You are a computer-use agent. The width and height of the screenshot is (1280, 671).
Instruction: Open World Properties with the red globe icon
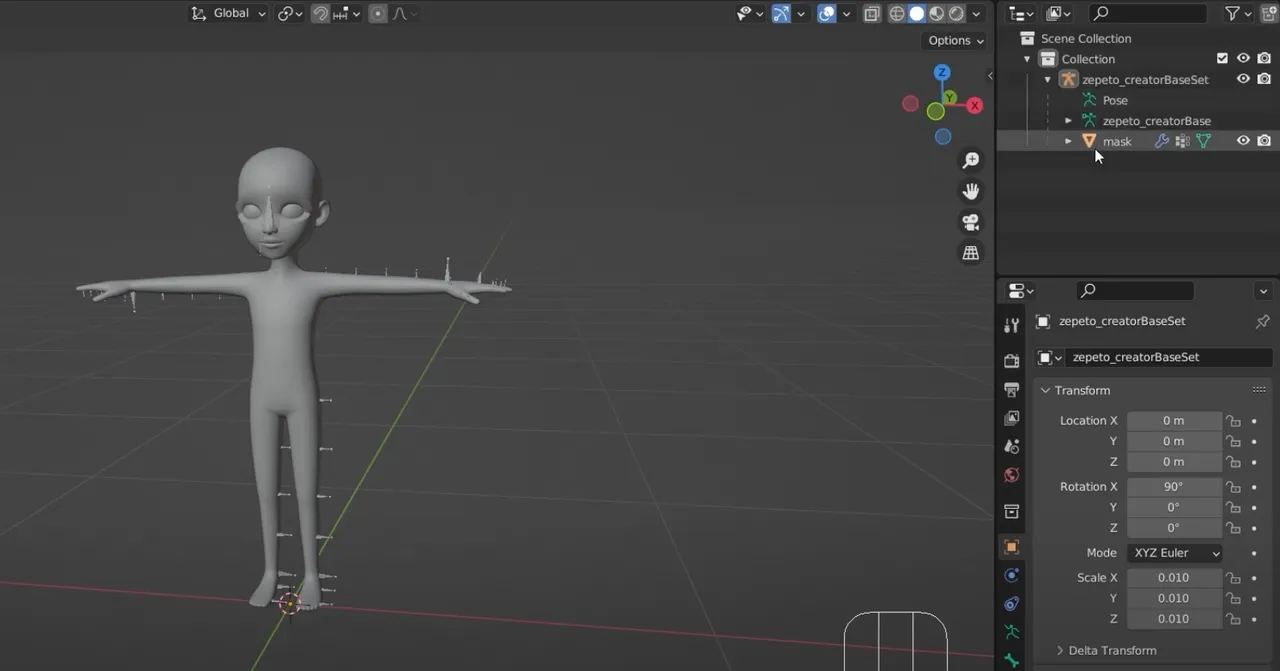(x=1011, y=475)
